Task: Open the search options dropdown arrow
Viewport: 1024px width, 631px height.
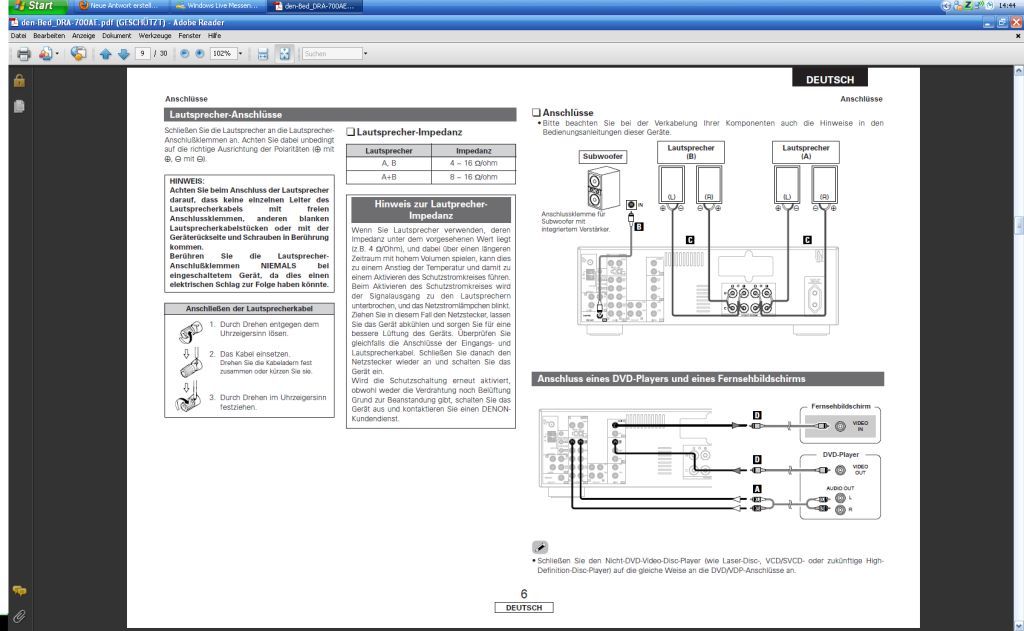Action: (366, 54)
